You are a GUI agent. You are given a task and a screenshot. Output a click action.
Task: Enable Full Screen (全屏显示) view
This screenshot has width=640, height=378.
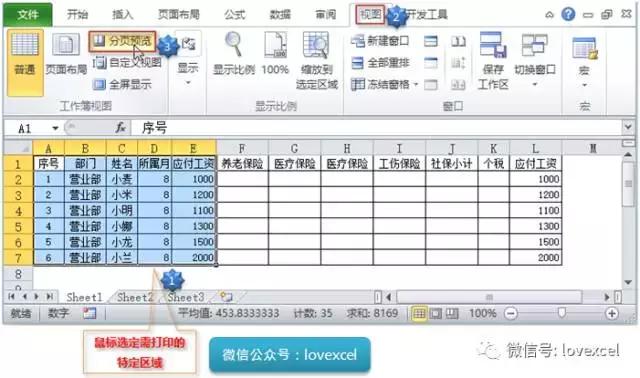(x=122, y=84)
